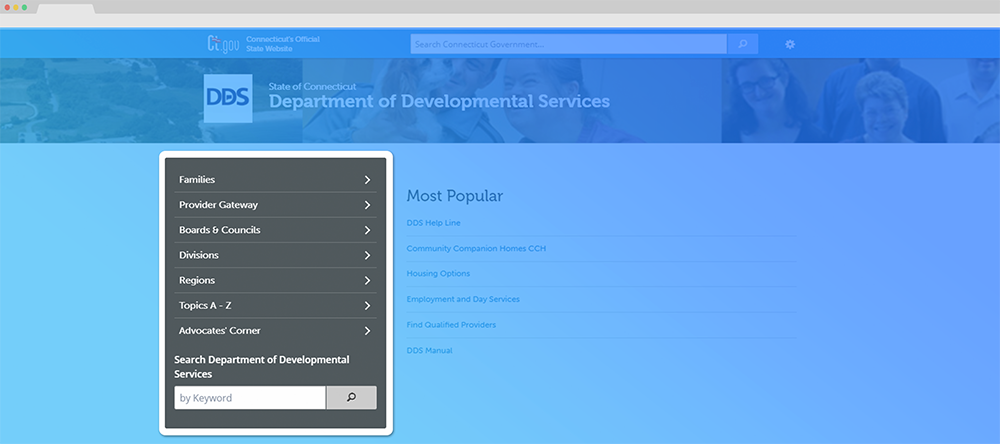Open the Advocates' Corner menu item
The height and width of the screenshot is (444, 1000).
220,331
